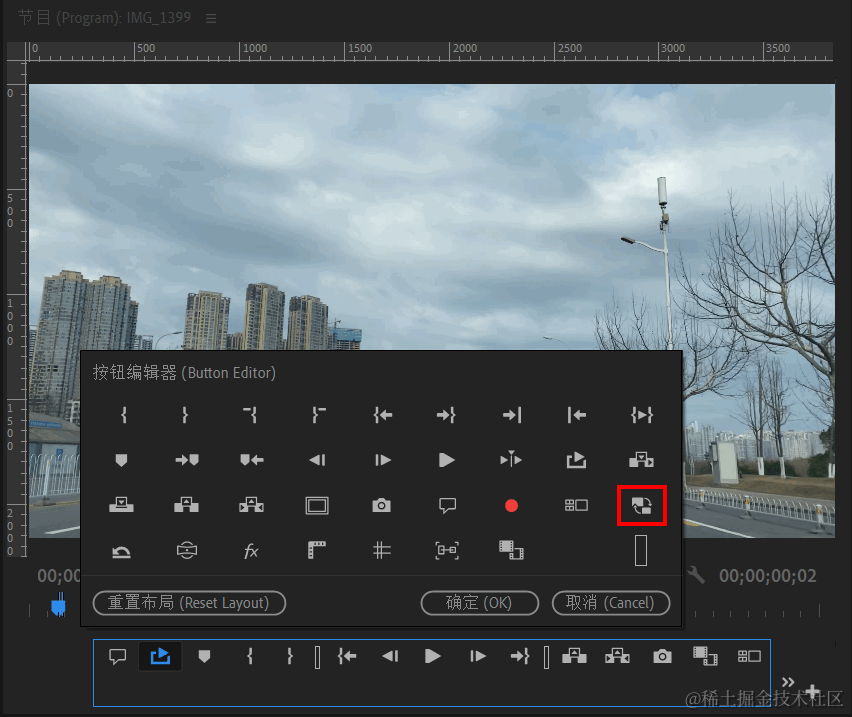The width and height of the screenshot is (852, 717).
Task: Toggle the Show Guides grid icon
Action: coord(382,550)
